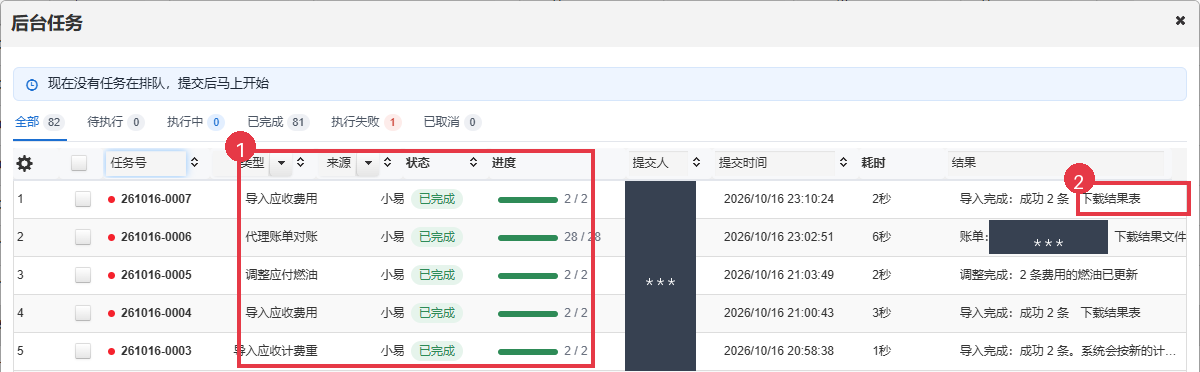Switch to the 已取消 tab
Image resolution: width=1200 pixels, height=372 pixels.
pyautogui.click(x=452, y=122)
